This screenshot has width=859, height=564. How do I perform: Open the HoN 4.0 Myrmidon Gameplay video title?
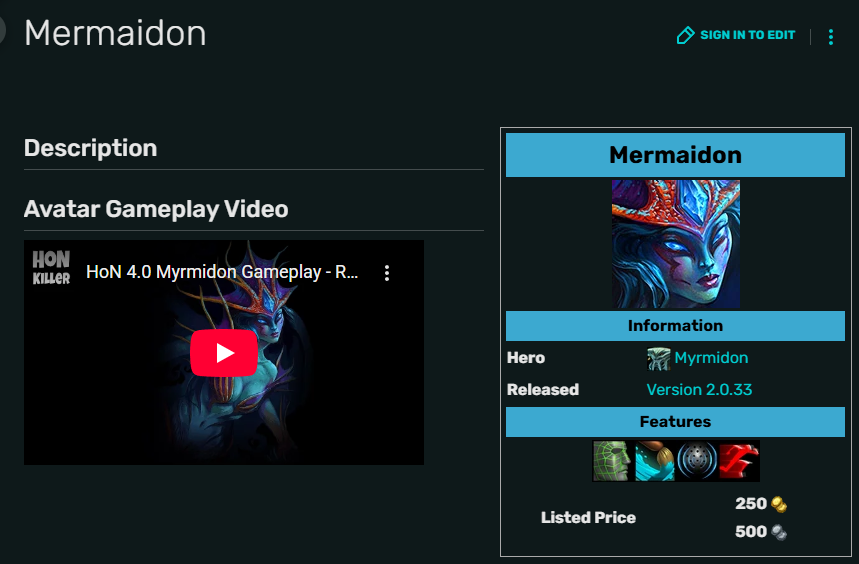pyautogui.click(x=222, y=272)
